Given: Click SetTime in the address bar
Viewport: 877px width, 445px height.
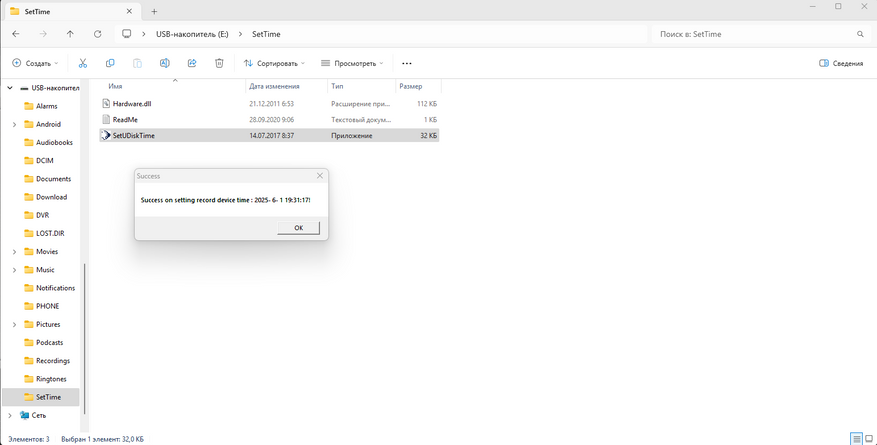Looking at the screenshot, I should click(266, 34).
